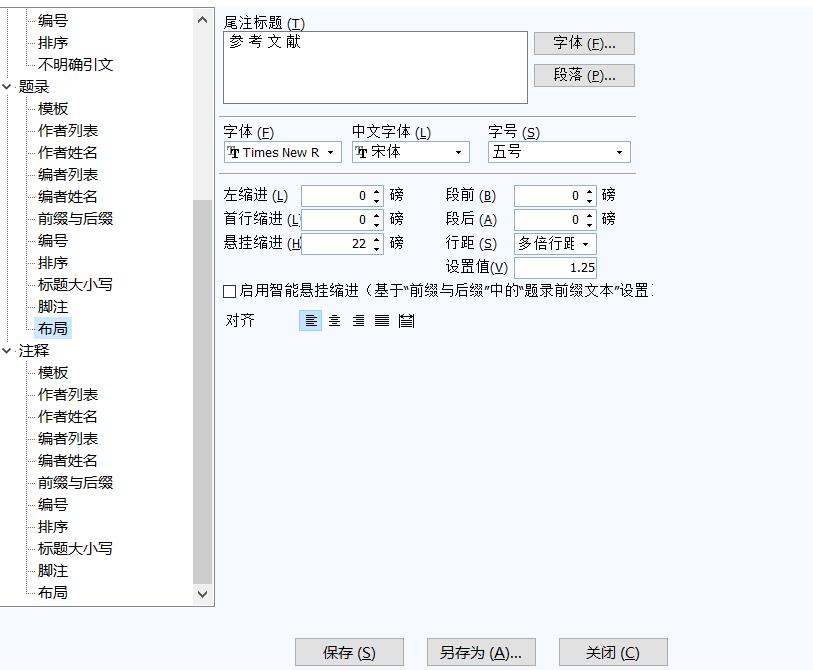Screen dimensions: 813x670
Task: Select the center alignment icon
Action: 334,320
